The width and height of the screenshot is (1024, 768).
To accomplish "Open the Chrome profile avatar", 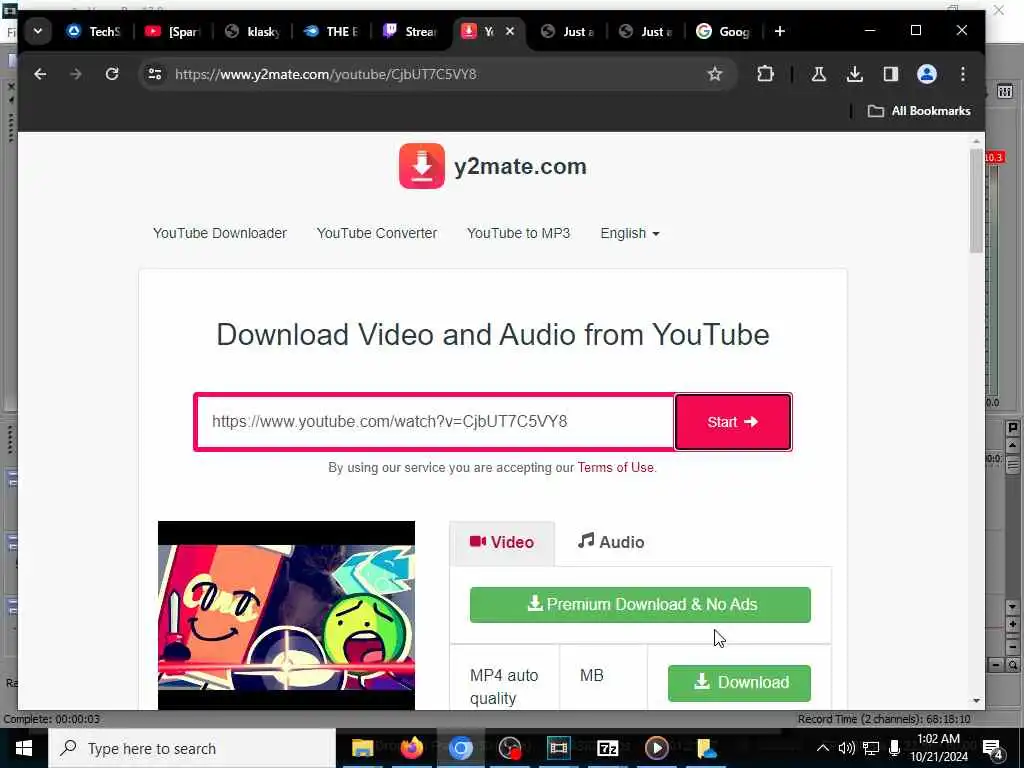I will click(927, 74).
